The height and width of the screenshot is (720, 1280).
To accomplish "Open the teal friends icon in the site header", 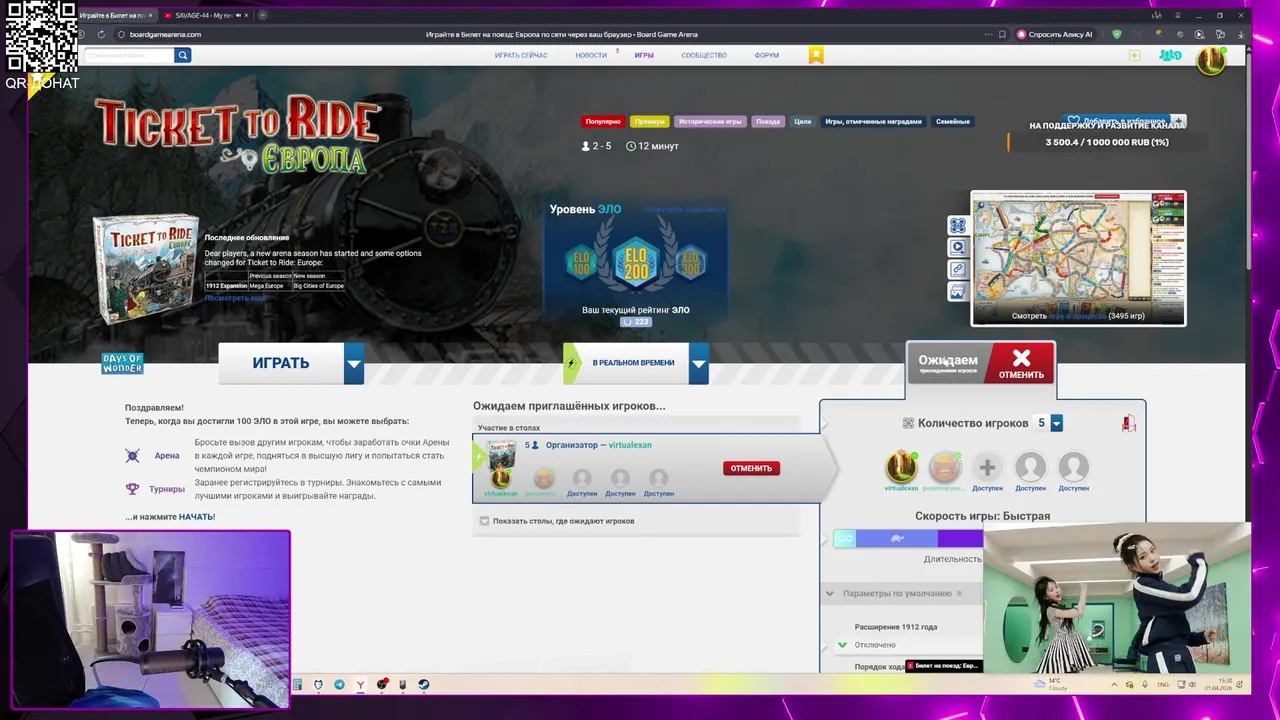I will pos(1170,55).
